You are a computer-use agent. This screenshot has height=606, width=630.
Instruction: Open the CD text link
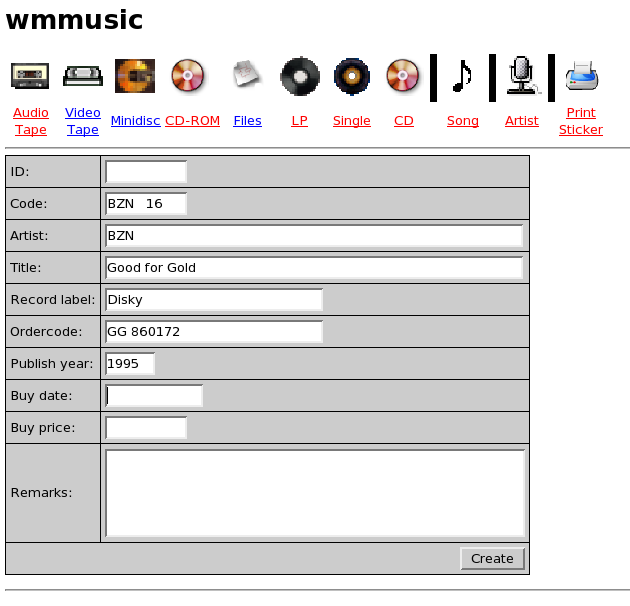pyautogui.click(x=404, y=121)
